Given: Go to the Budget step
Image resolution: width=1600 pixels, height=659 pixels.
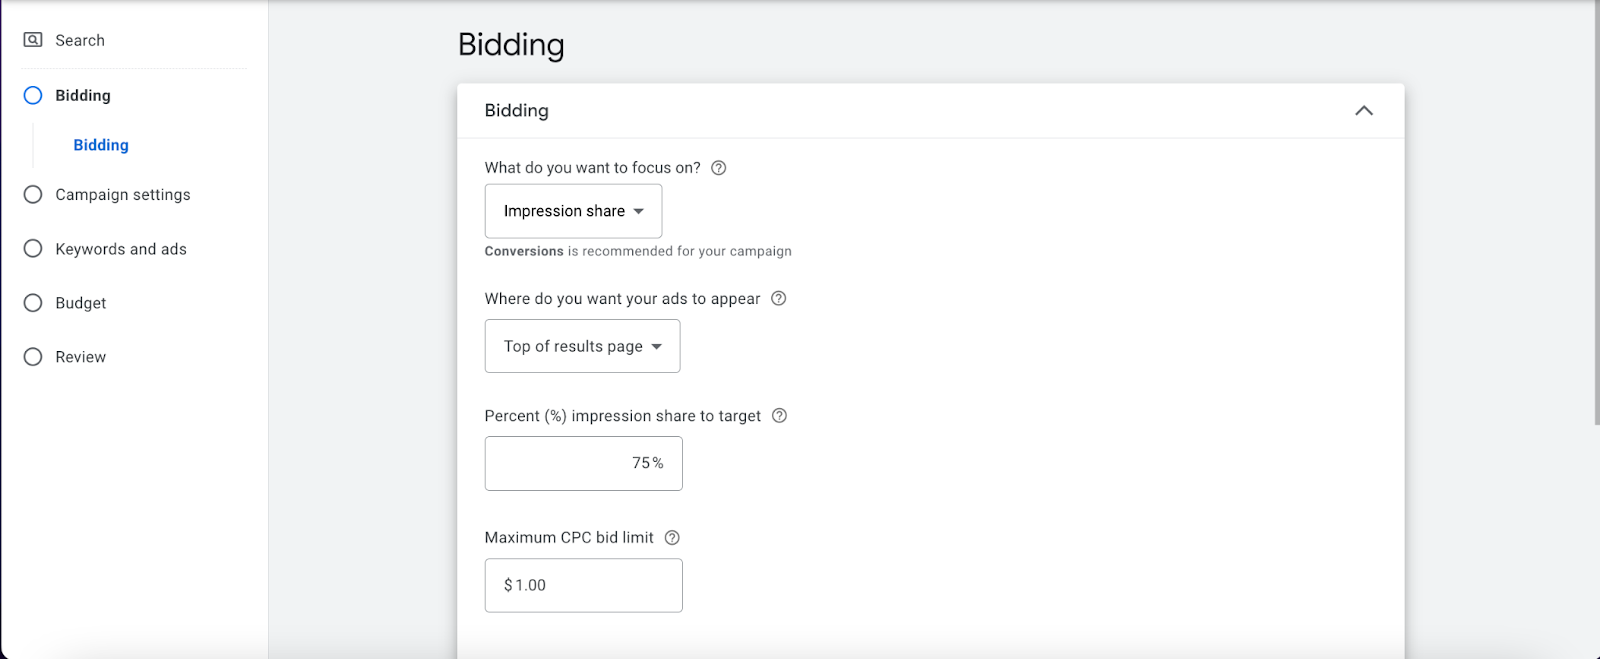Looking at the screenshot, I should pos(80,303).
